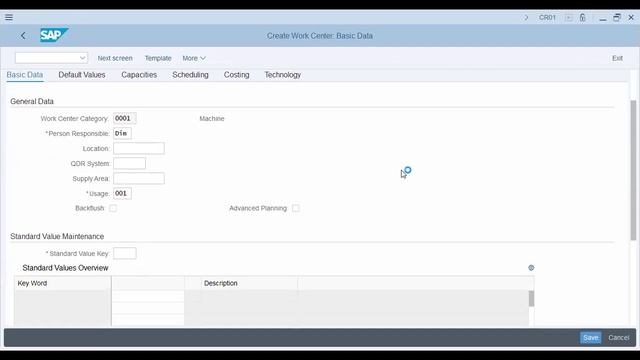640x360 pixels.
Task: Switch to the Default Values tab
Action: pyautogui.click(x=82, y=75)
